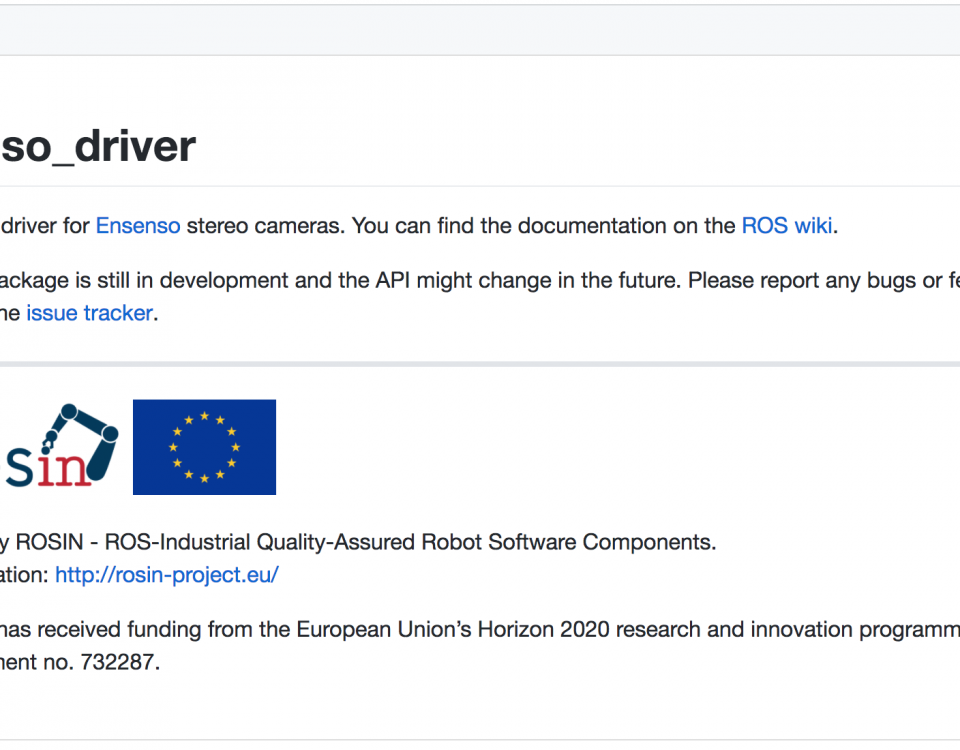Click the Horizon 2020 funding sentence

pos(480,629)
